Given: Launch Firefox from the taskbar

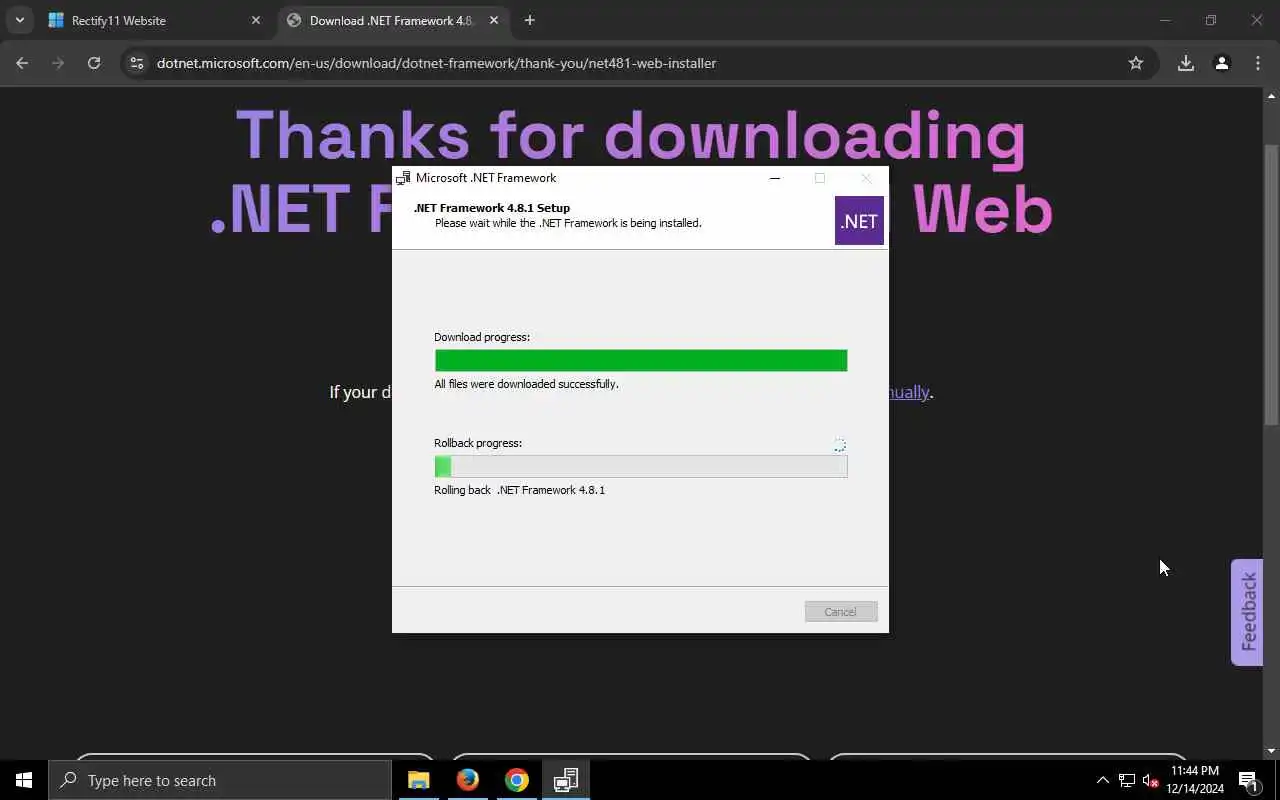Looking at the screenshot, I should tap(468, 780).
